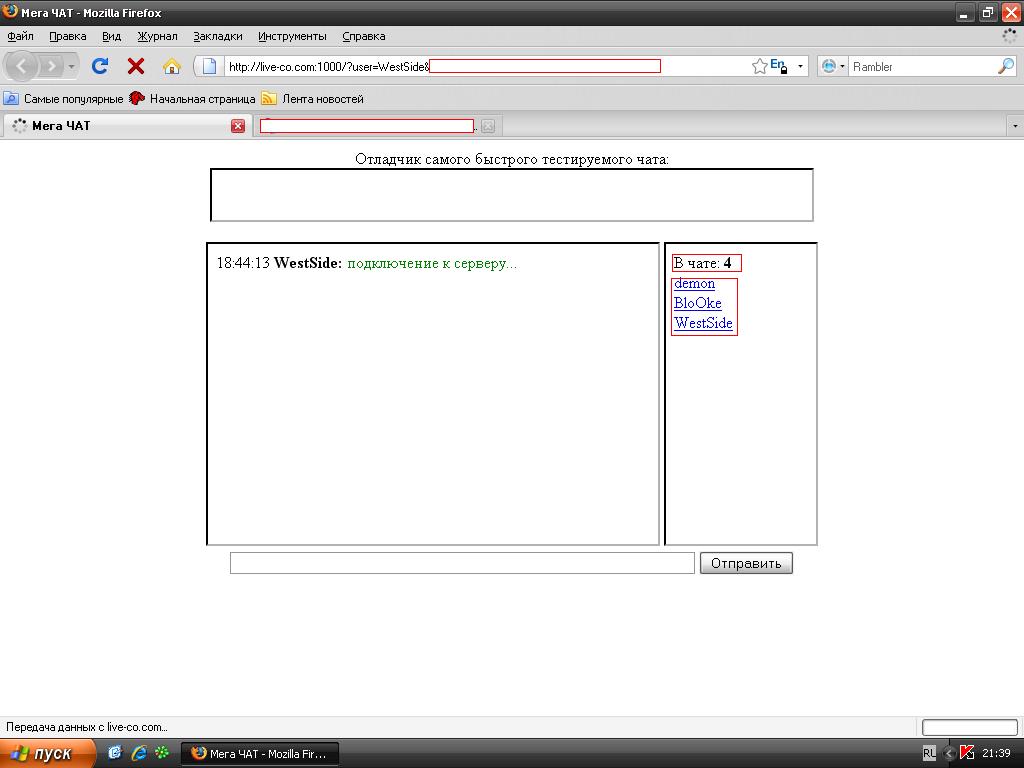1024x768 pixels.
Task: Click the Отправить button
Action: click(x=746, y=563)
